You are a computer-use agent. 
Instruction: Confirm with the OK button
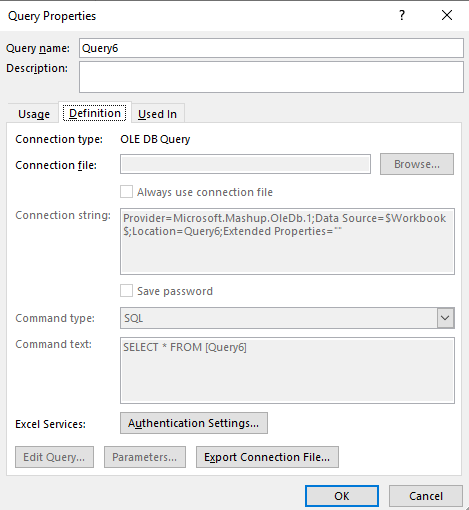(342, 496)
